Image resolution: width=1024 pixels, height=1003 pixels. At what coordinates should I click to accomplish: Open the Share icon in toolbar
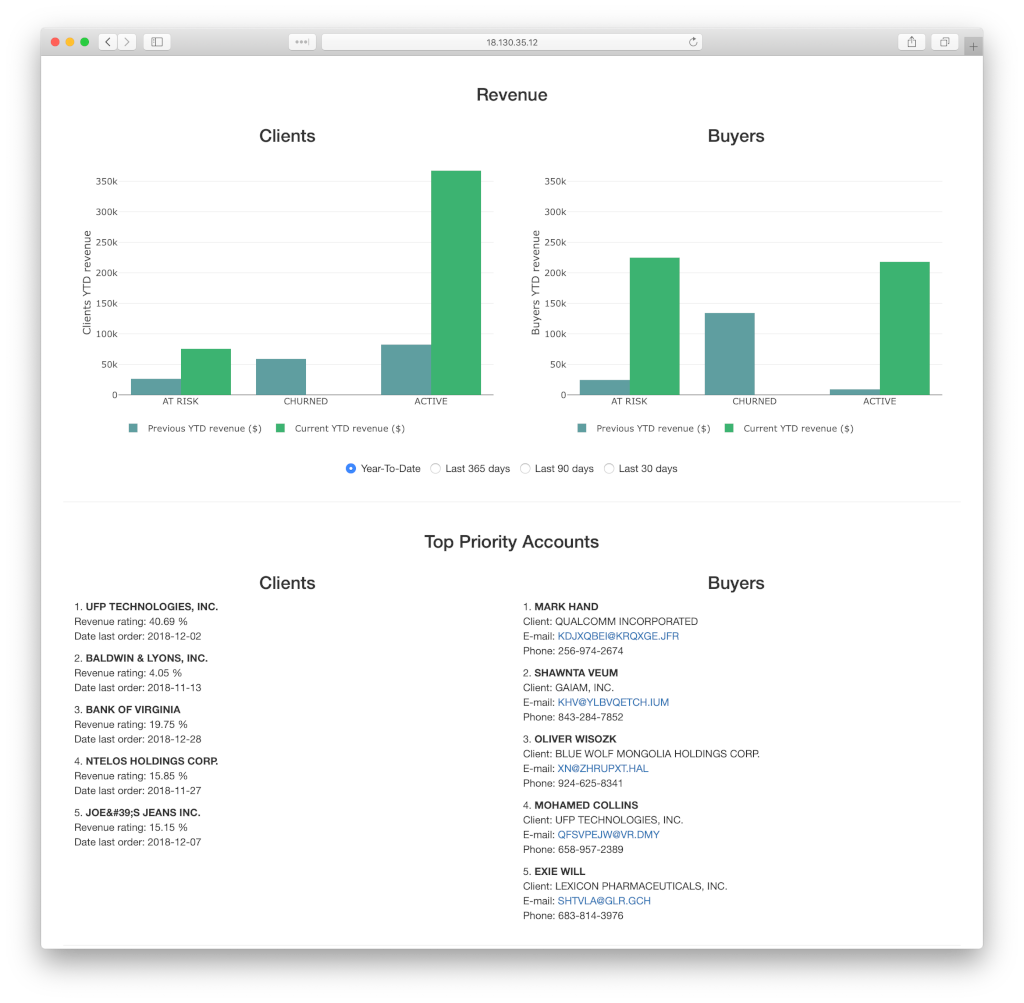click(911, 42)
